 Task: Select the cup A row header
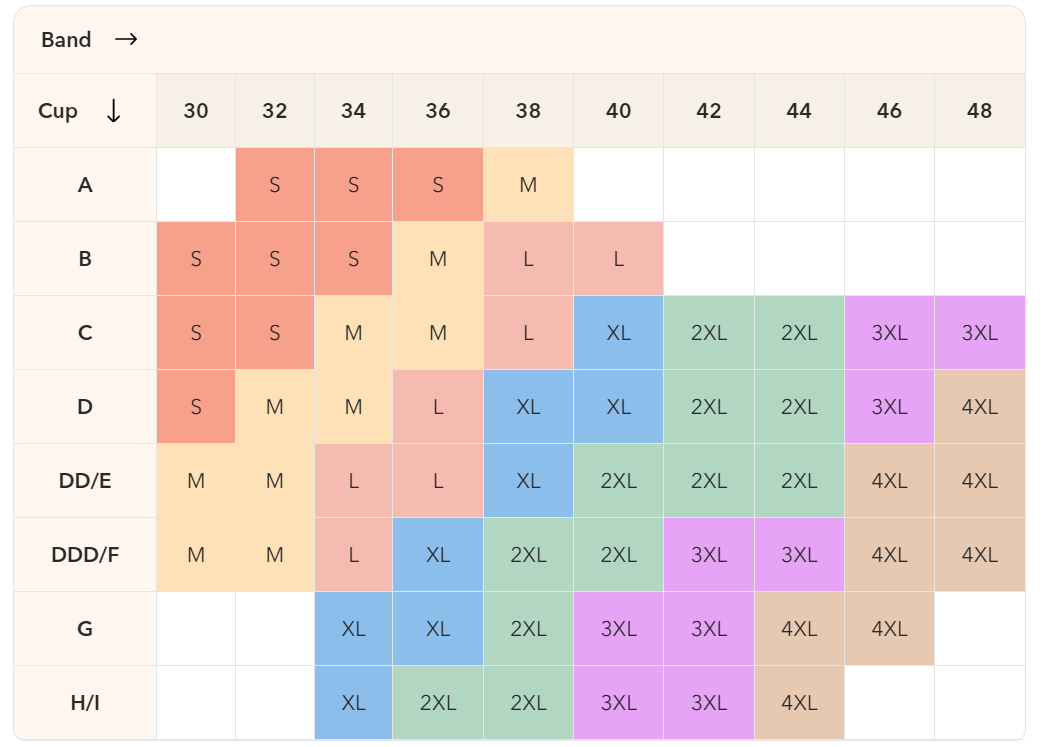[x=85, y=185]
